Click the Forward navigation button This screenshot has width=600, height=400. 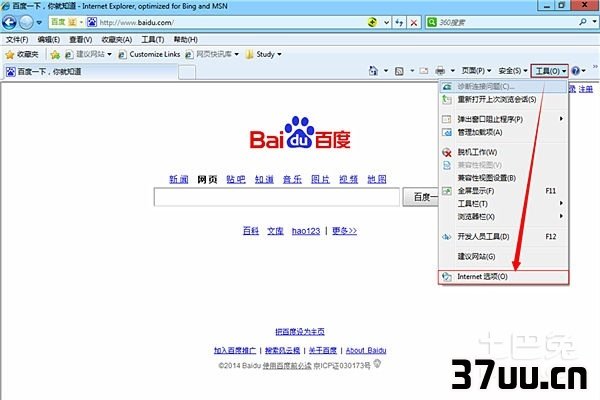[26, 23]
